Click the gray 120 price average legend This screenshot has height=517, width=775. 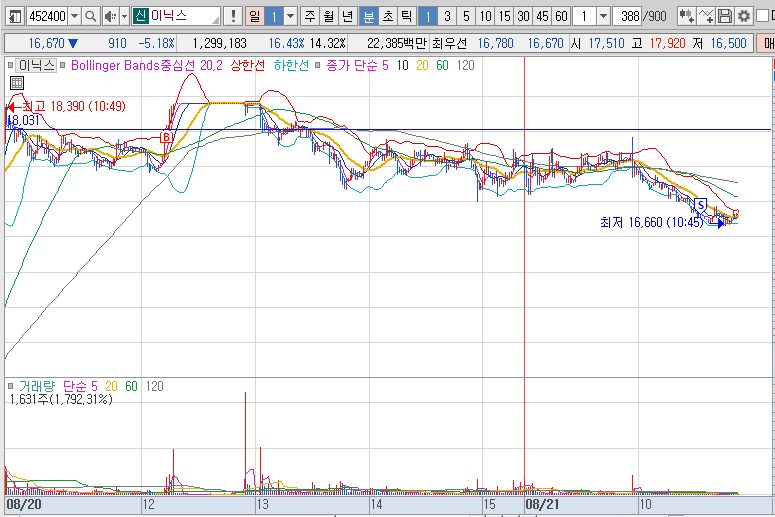click(465, 65)
